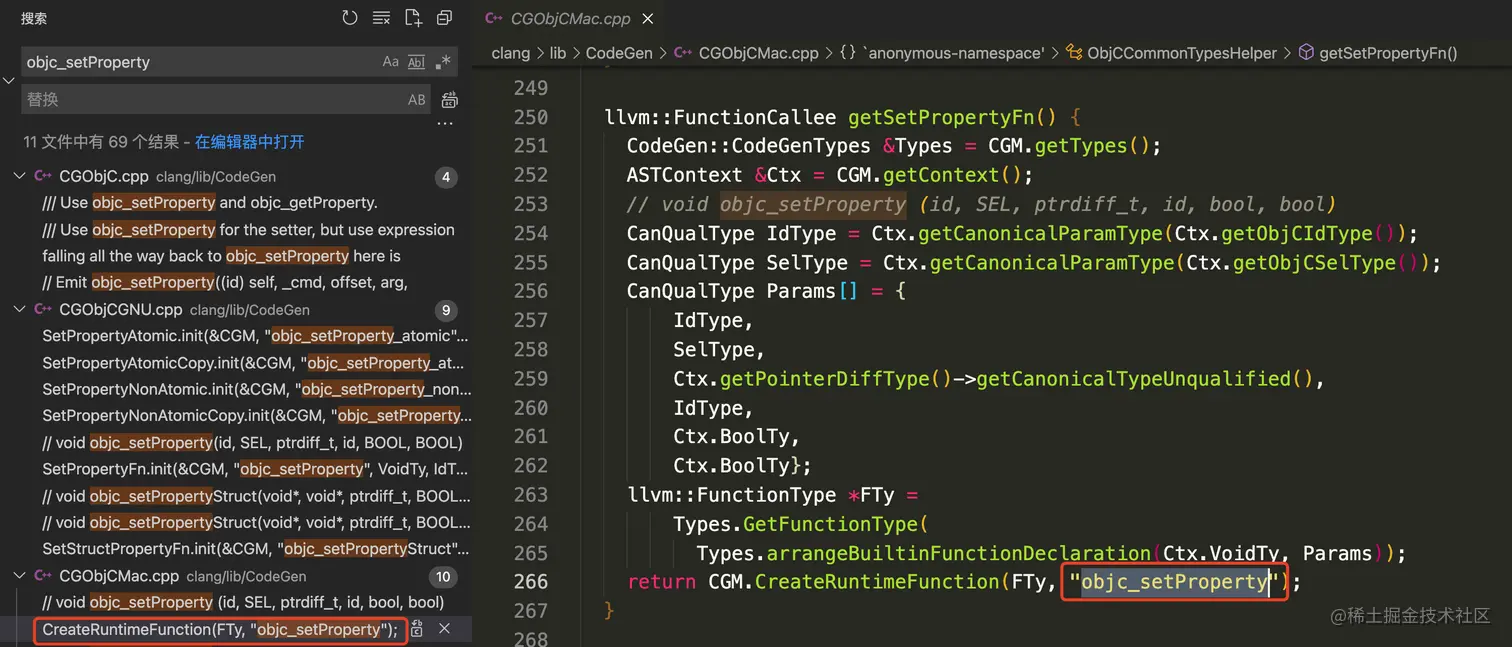Toggle preserve case (AB) in replace
Viewport: 1512px width, 647px height.
(x=417, y=99)
